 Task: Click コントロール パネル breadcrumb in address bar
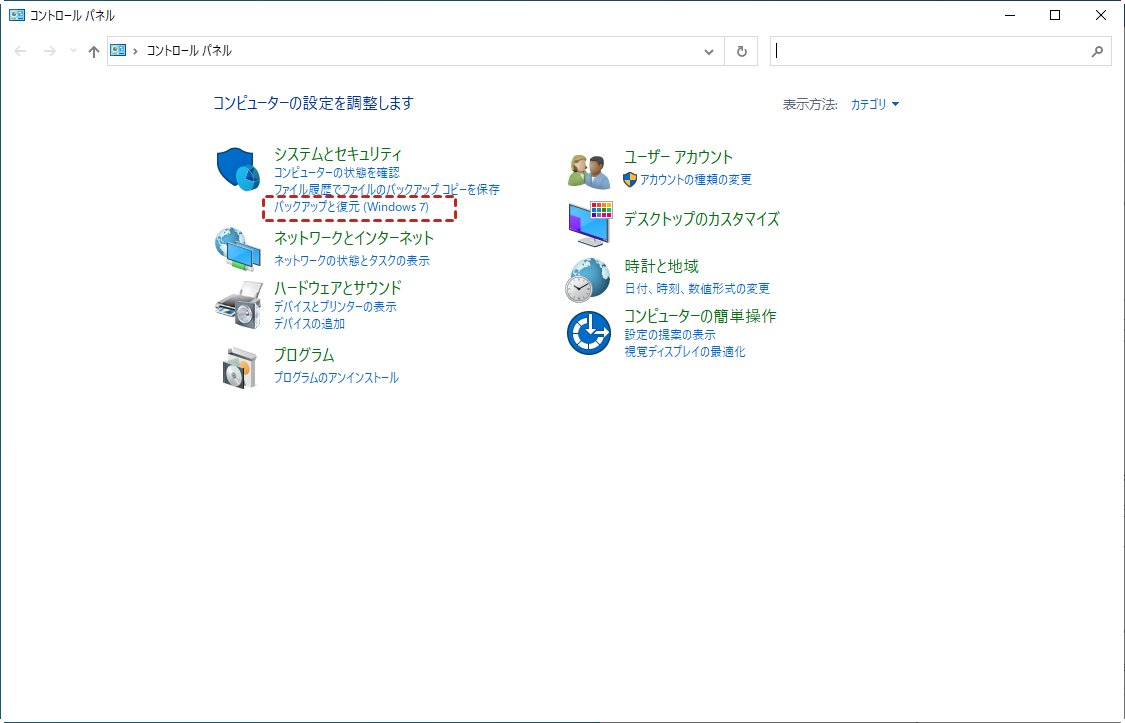pos(189,51)
